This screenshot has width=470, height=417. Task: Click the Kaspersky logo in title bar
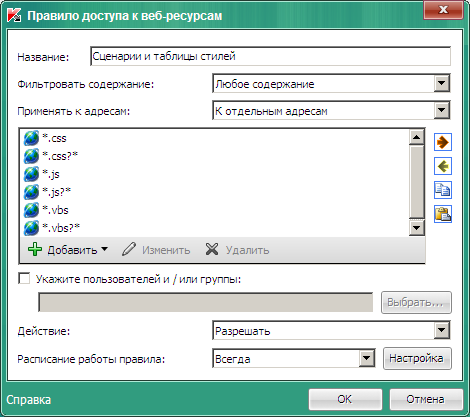pos(14,15)
